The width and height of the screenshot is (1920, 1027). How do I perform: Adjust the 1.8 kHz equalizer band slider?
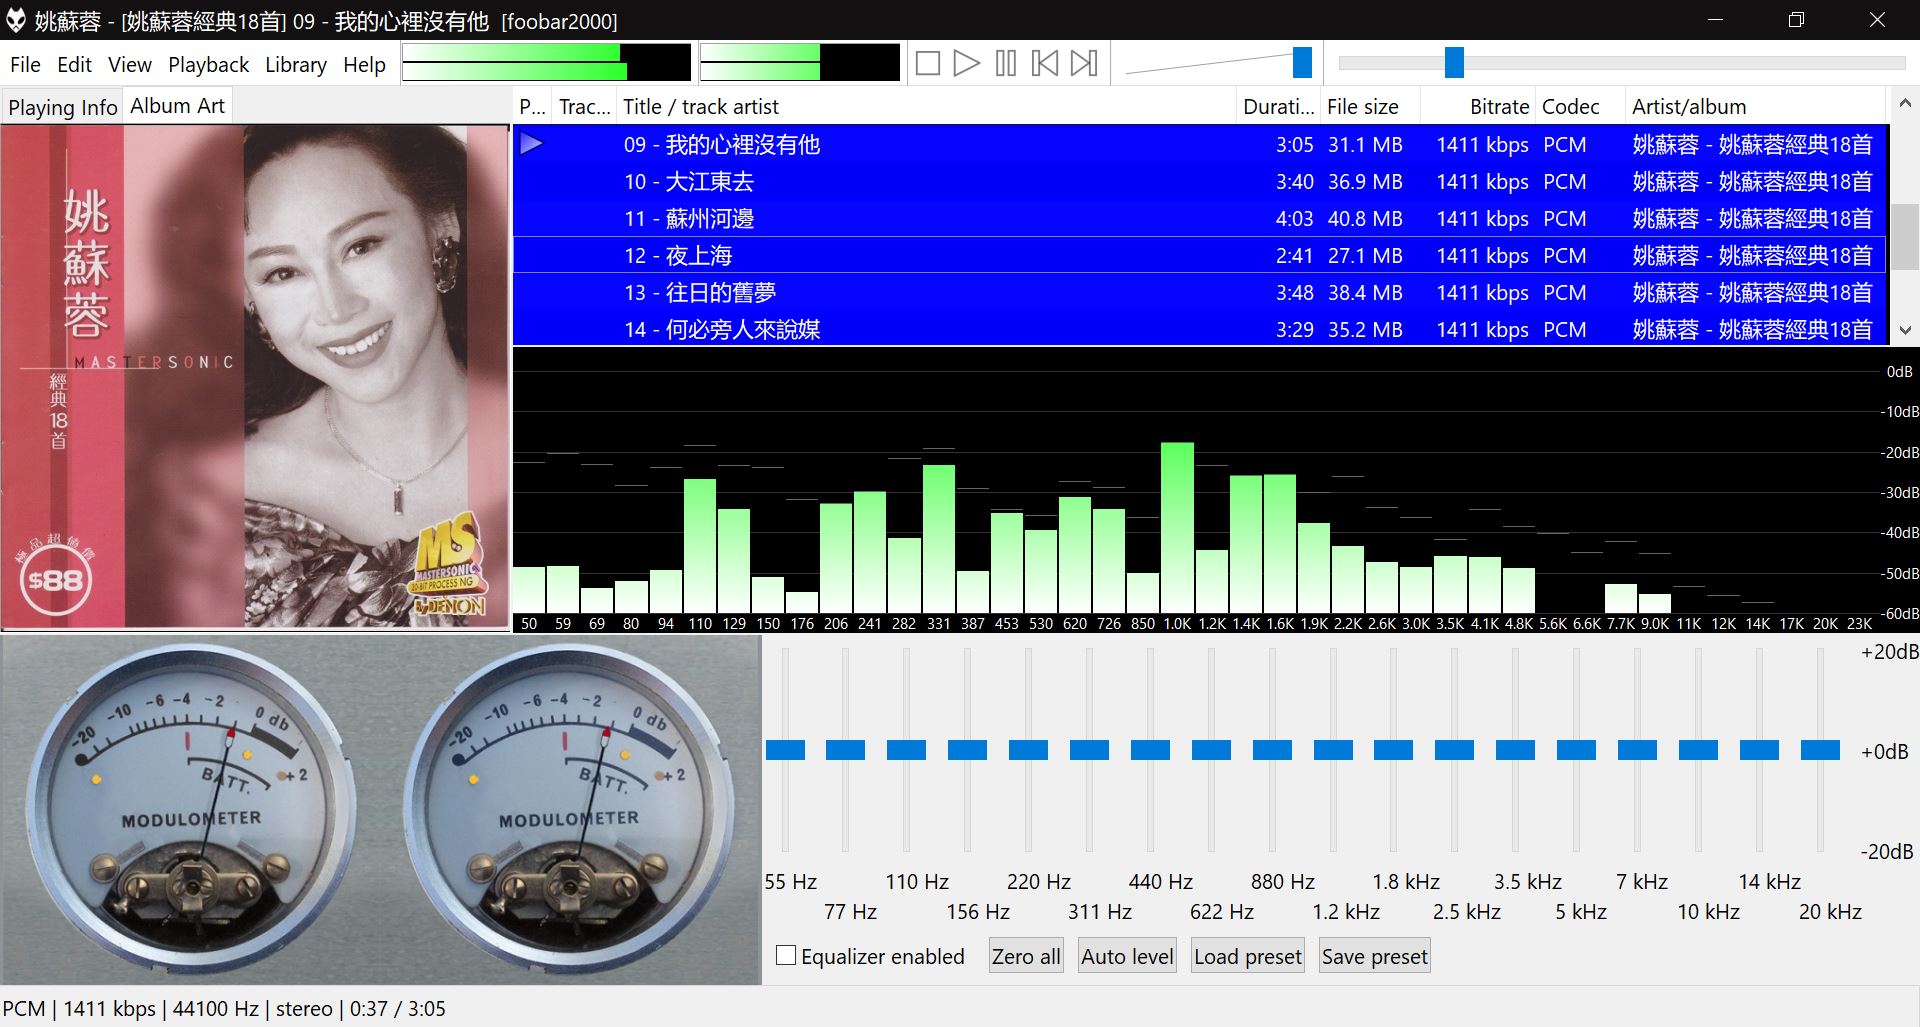1394,750
